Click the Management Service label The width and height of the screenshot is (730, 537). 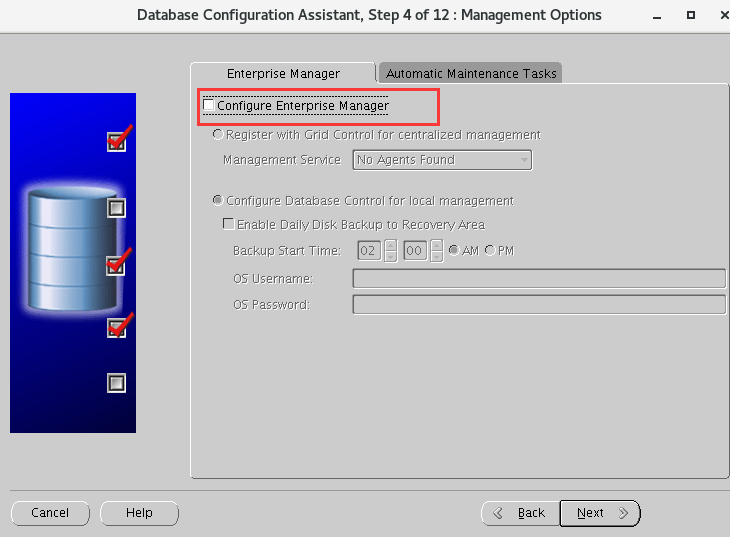point(282,160)
